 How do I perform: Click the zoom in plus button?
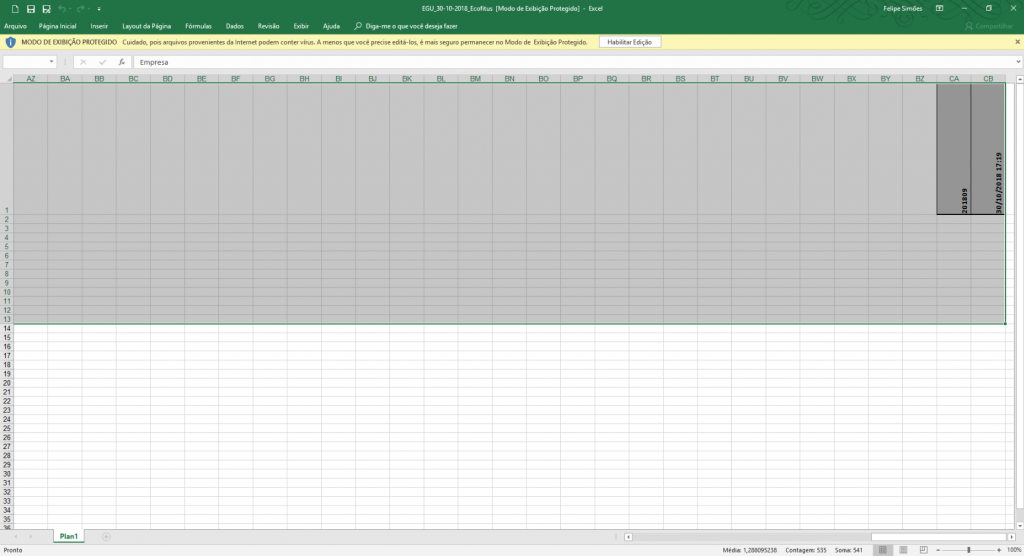click(999, 550)
